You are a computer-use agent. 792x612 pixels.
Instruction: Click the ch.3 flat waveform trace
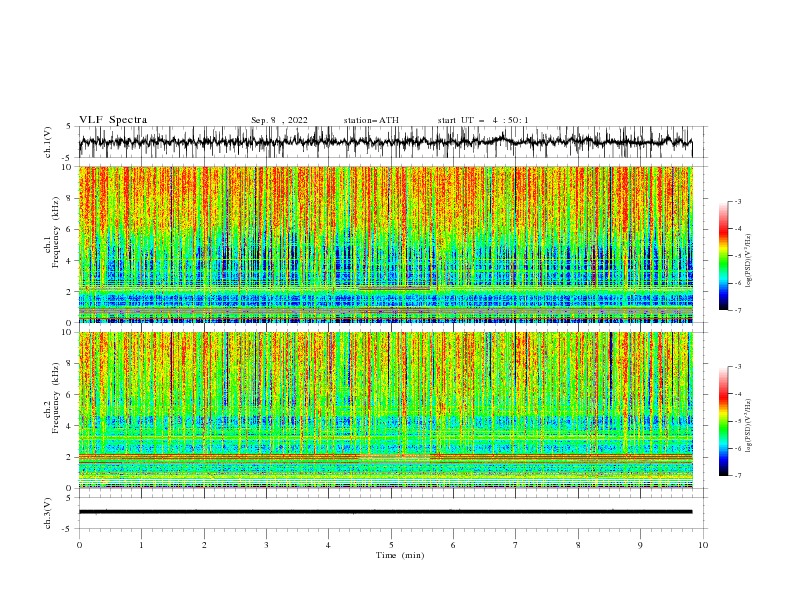pos(386,512)
